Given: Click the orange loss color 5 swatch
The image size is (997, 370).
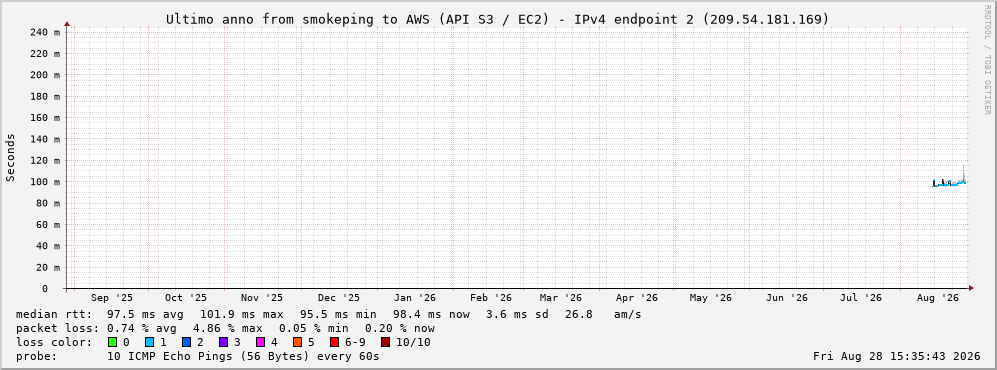Looking at the screenshot, I should pyautogui.click(x=297, y=342).
